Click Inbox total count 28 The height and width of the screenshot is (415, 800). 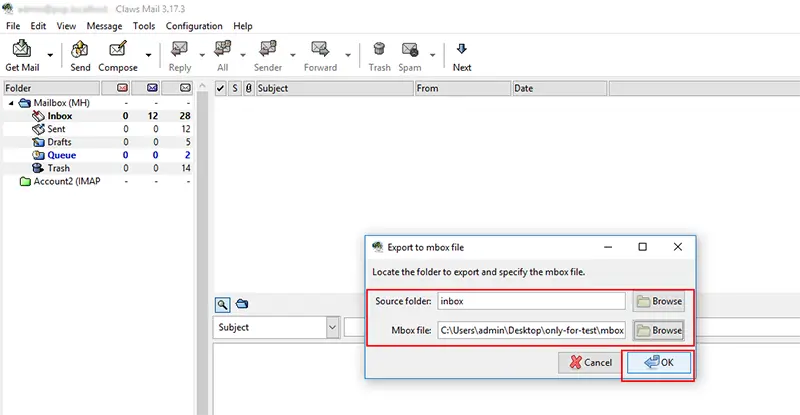point(185,116)
